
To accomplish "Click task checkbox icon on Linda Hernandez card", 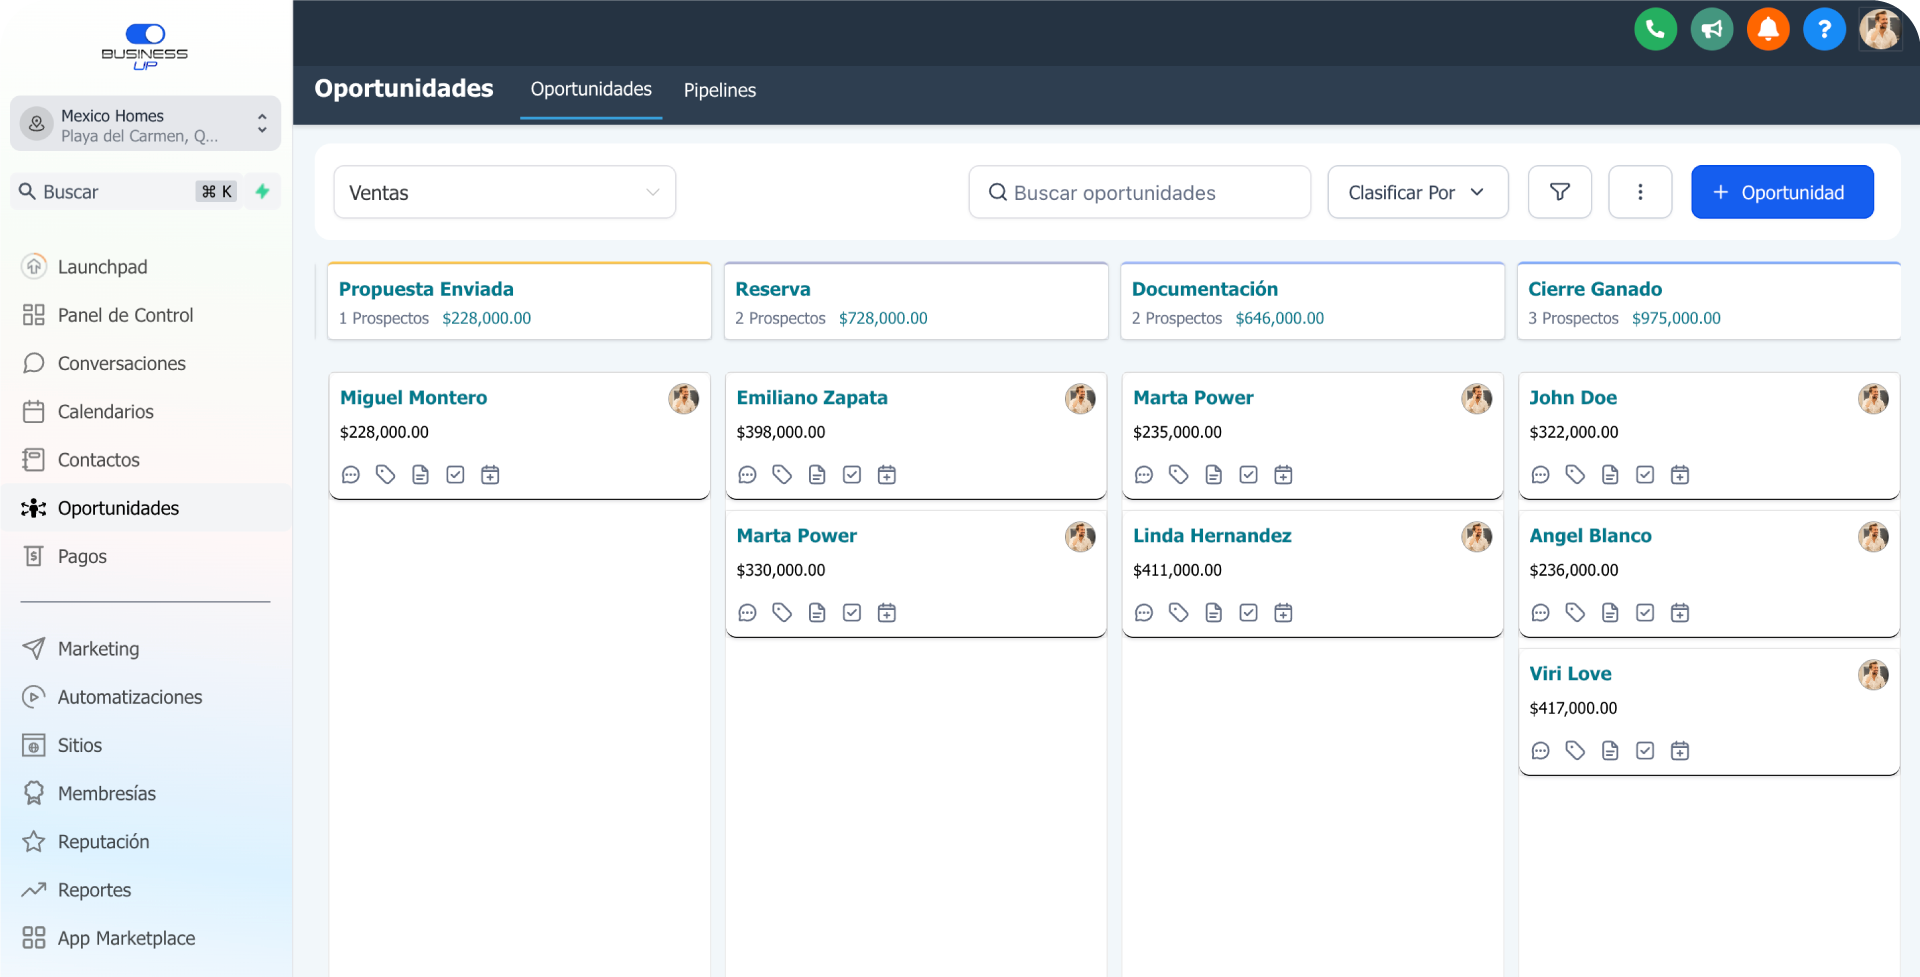I will tap(1248, 613).
